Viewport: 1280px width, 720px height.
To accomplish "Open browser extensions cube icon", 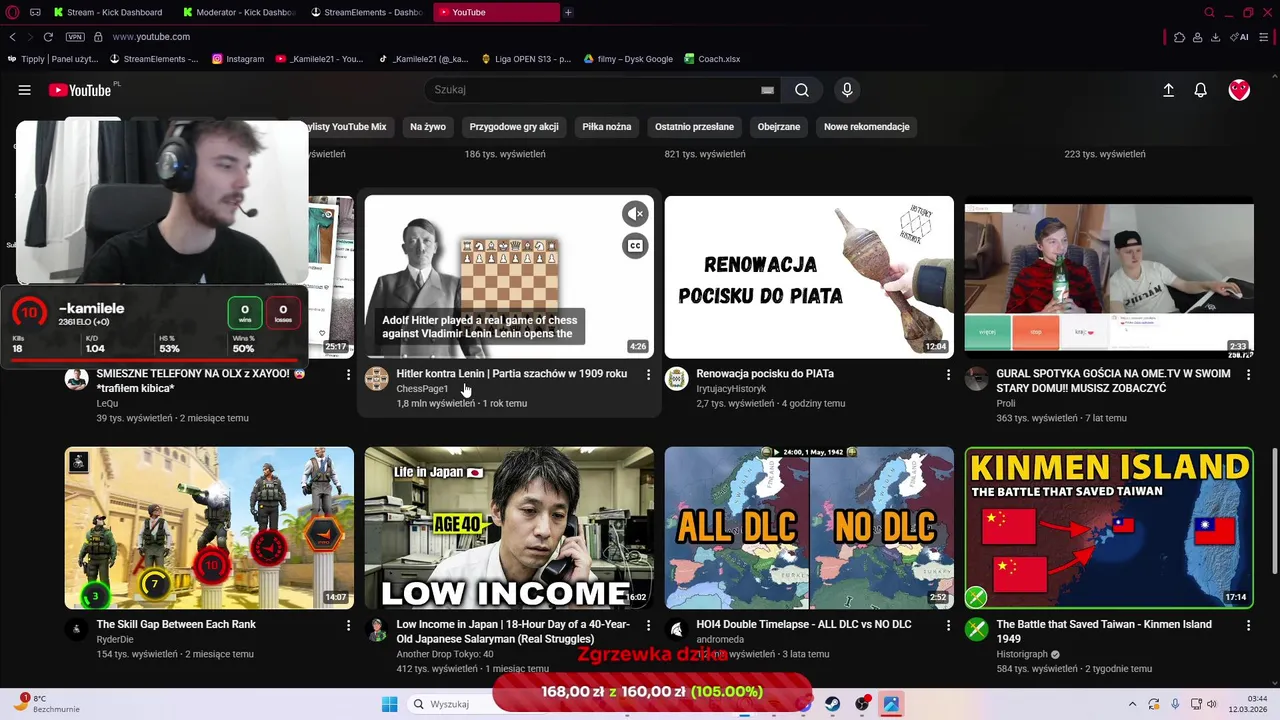I will tap(1179, 37).
